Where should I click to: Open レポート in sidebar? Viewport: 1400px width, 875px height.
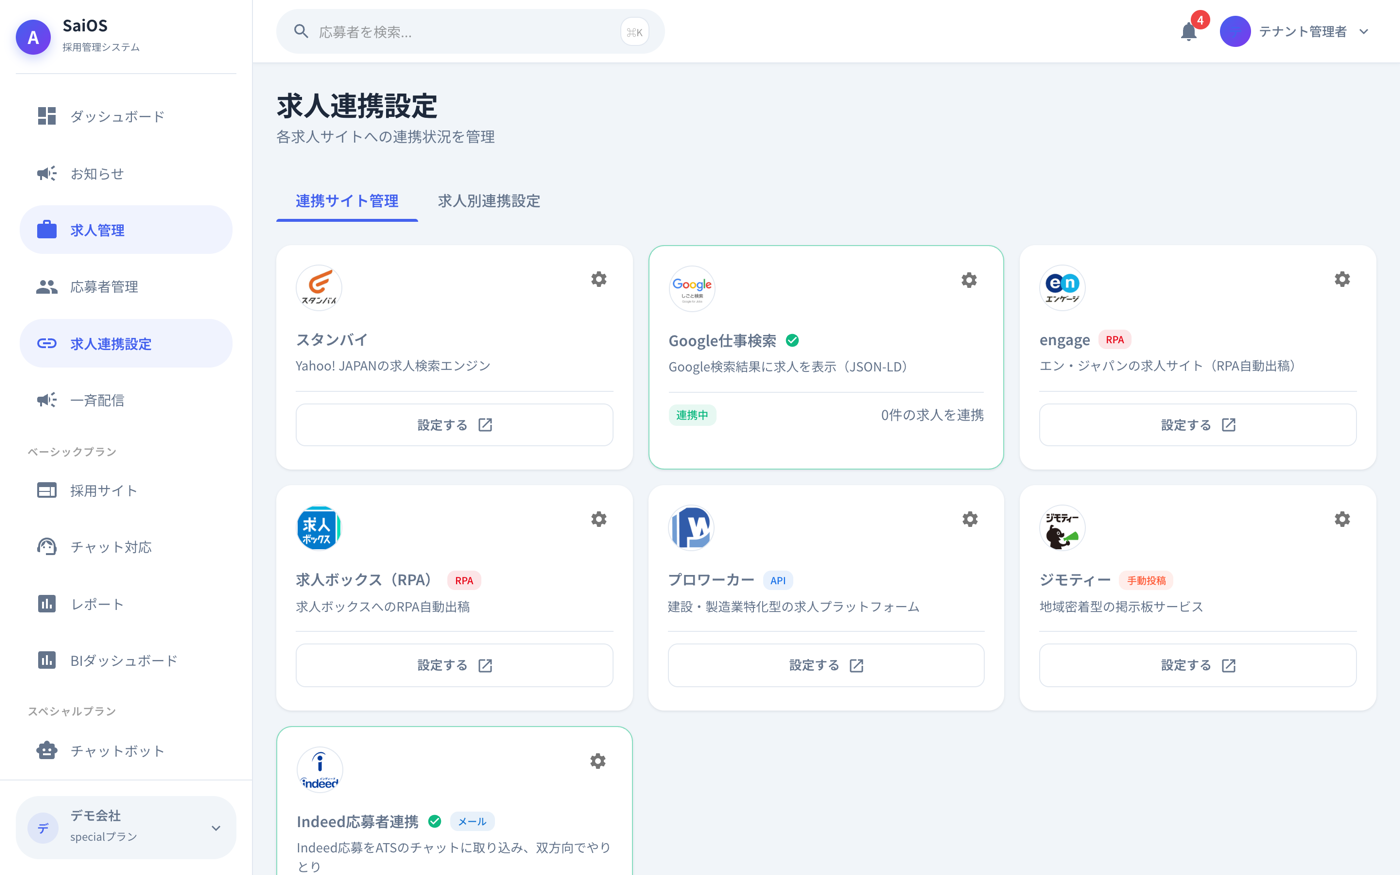126,604
